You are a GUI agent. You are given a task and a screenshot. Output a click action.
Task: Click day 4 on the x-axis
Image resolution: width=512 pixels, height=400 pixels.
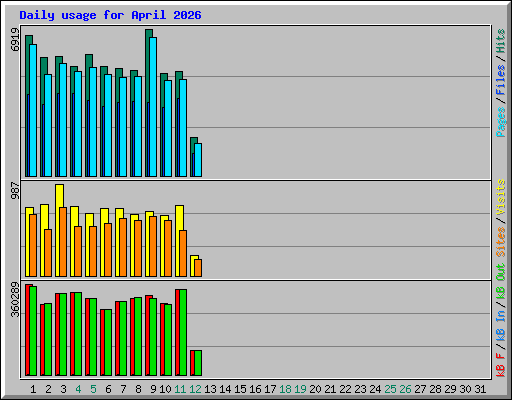[78, 389]
